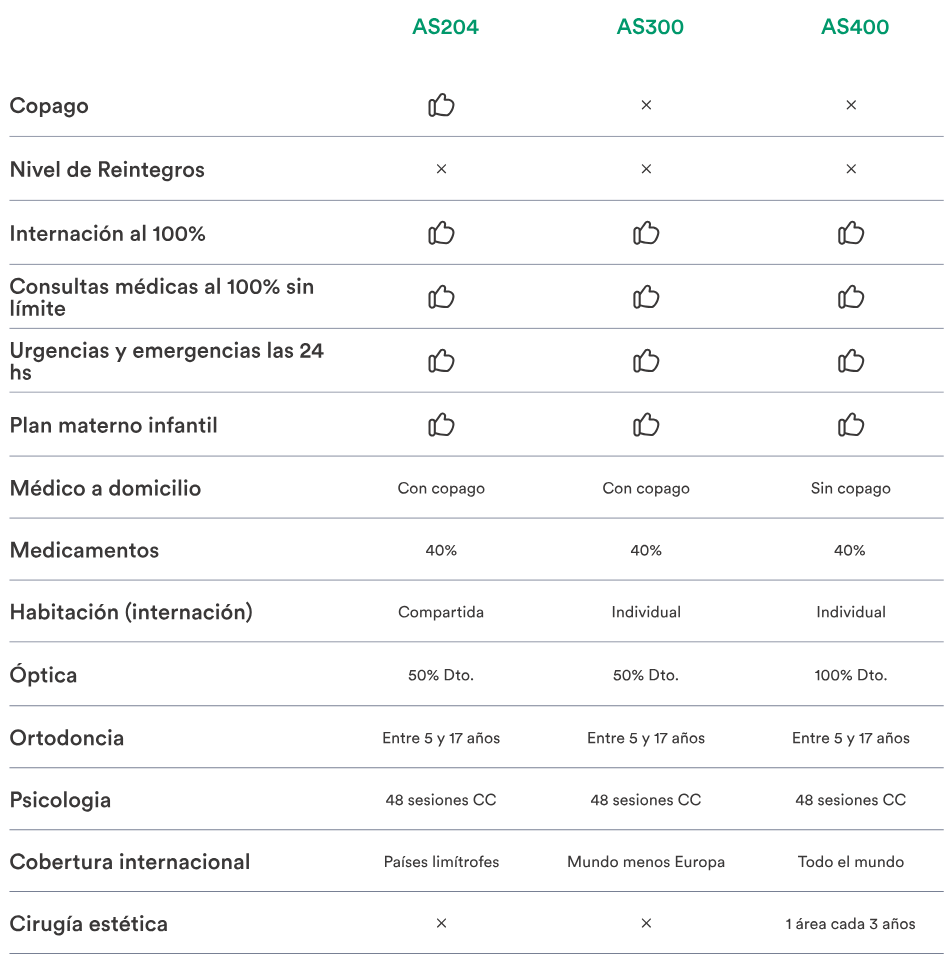944x975 pixels.
Task: Click "Sin copago" under AS400
Action: click(851, 488)
